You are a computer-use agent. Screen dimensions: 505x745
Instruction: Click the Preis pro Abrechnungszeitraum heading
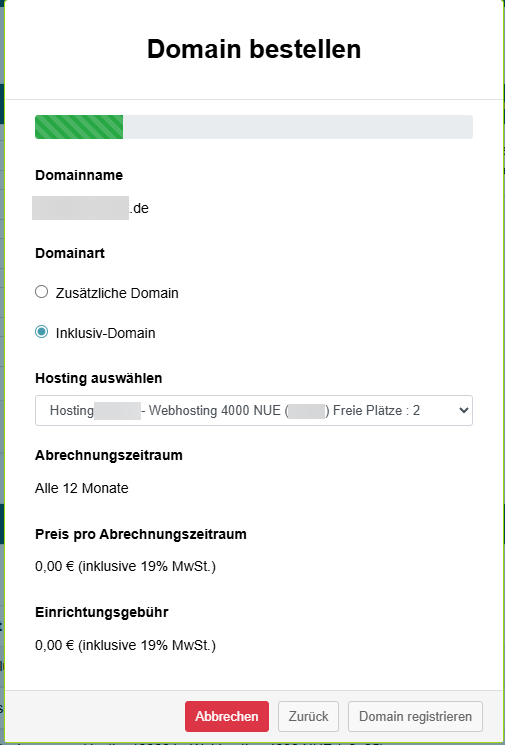coord(141,534)
